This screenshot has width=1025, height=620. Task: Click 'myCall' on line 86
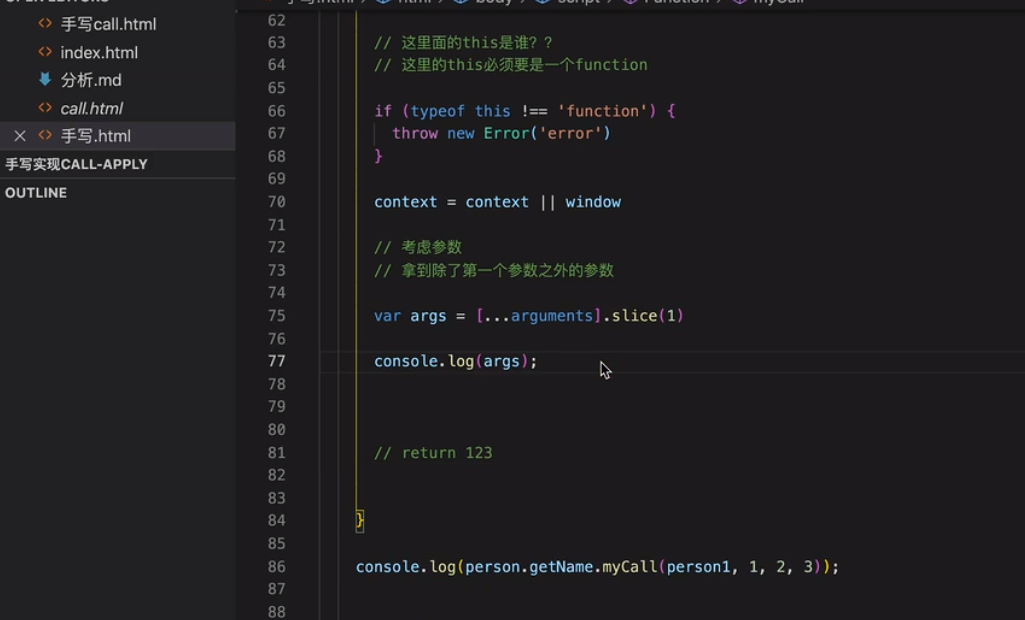pos(630,566)
